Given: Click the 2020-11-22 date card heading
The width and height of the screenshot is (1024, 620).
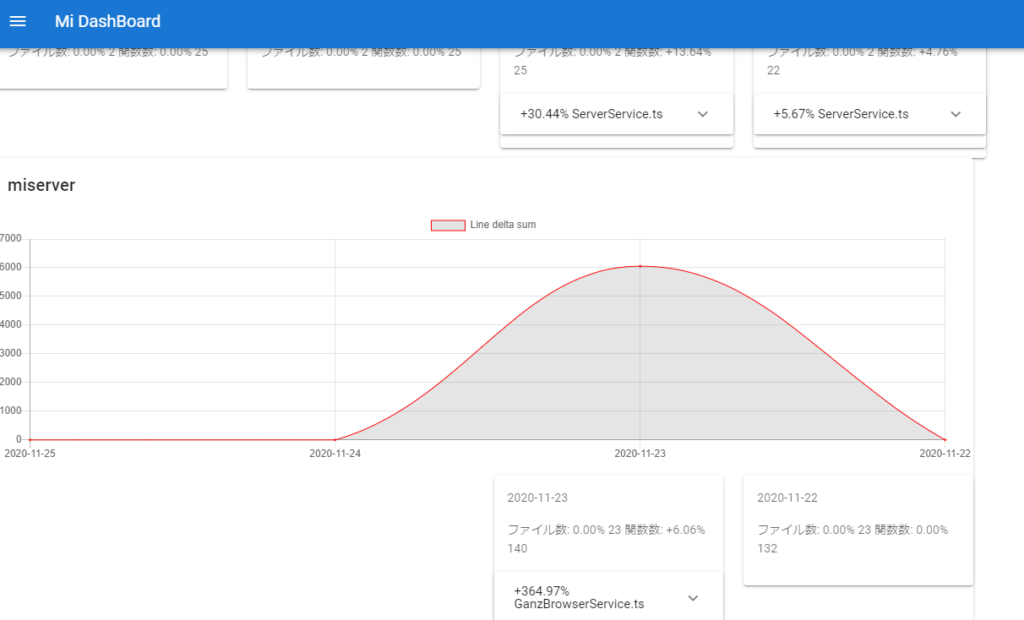Looking at the screenshot, I should [787, 498].
